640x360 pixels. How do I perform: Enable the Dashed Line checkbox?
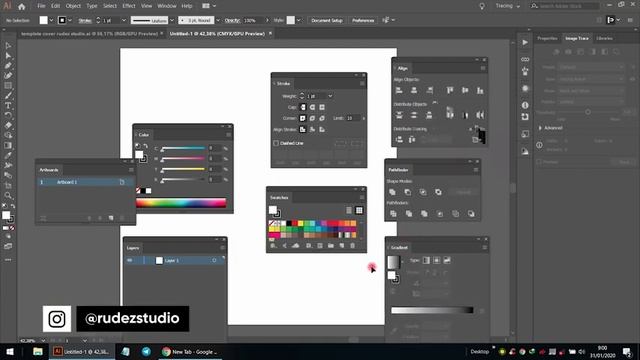point(276,143)
